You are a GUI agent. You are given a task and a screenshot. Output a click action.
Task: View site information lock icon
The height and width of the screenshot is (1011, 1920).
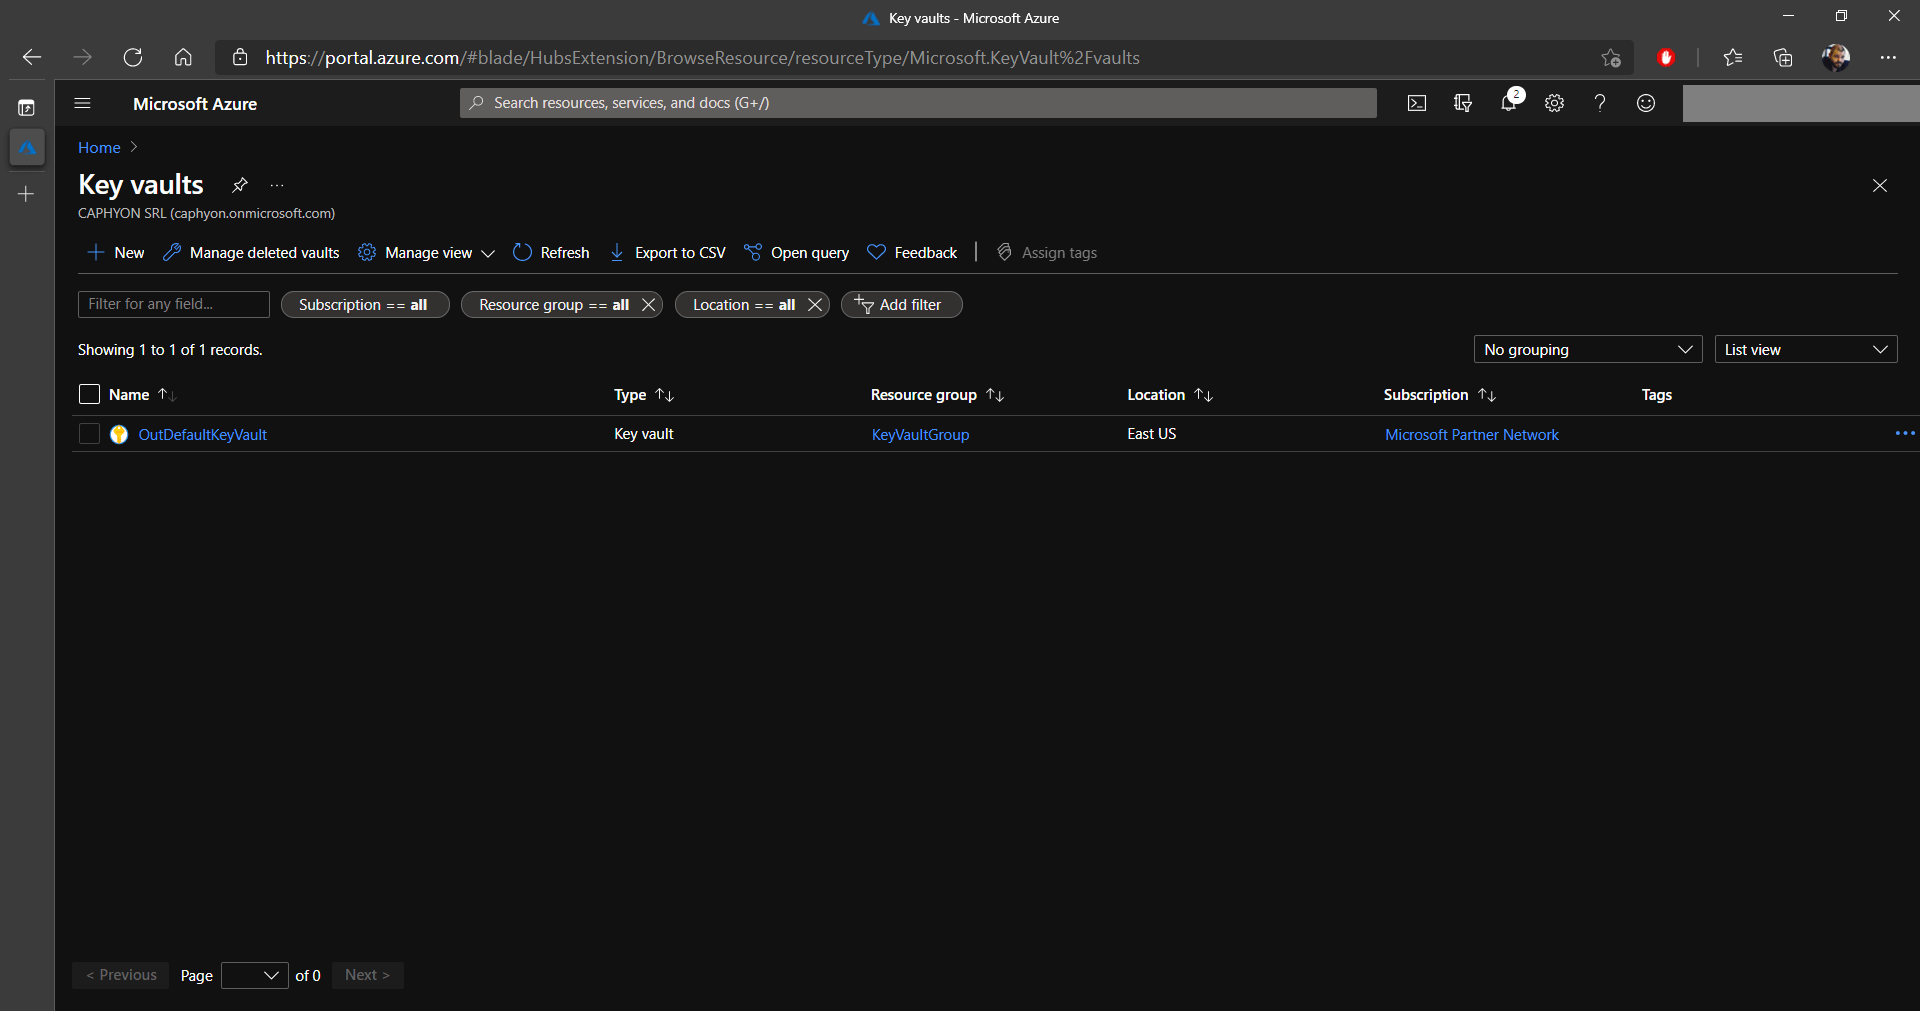(240, 58)
